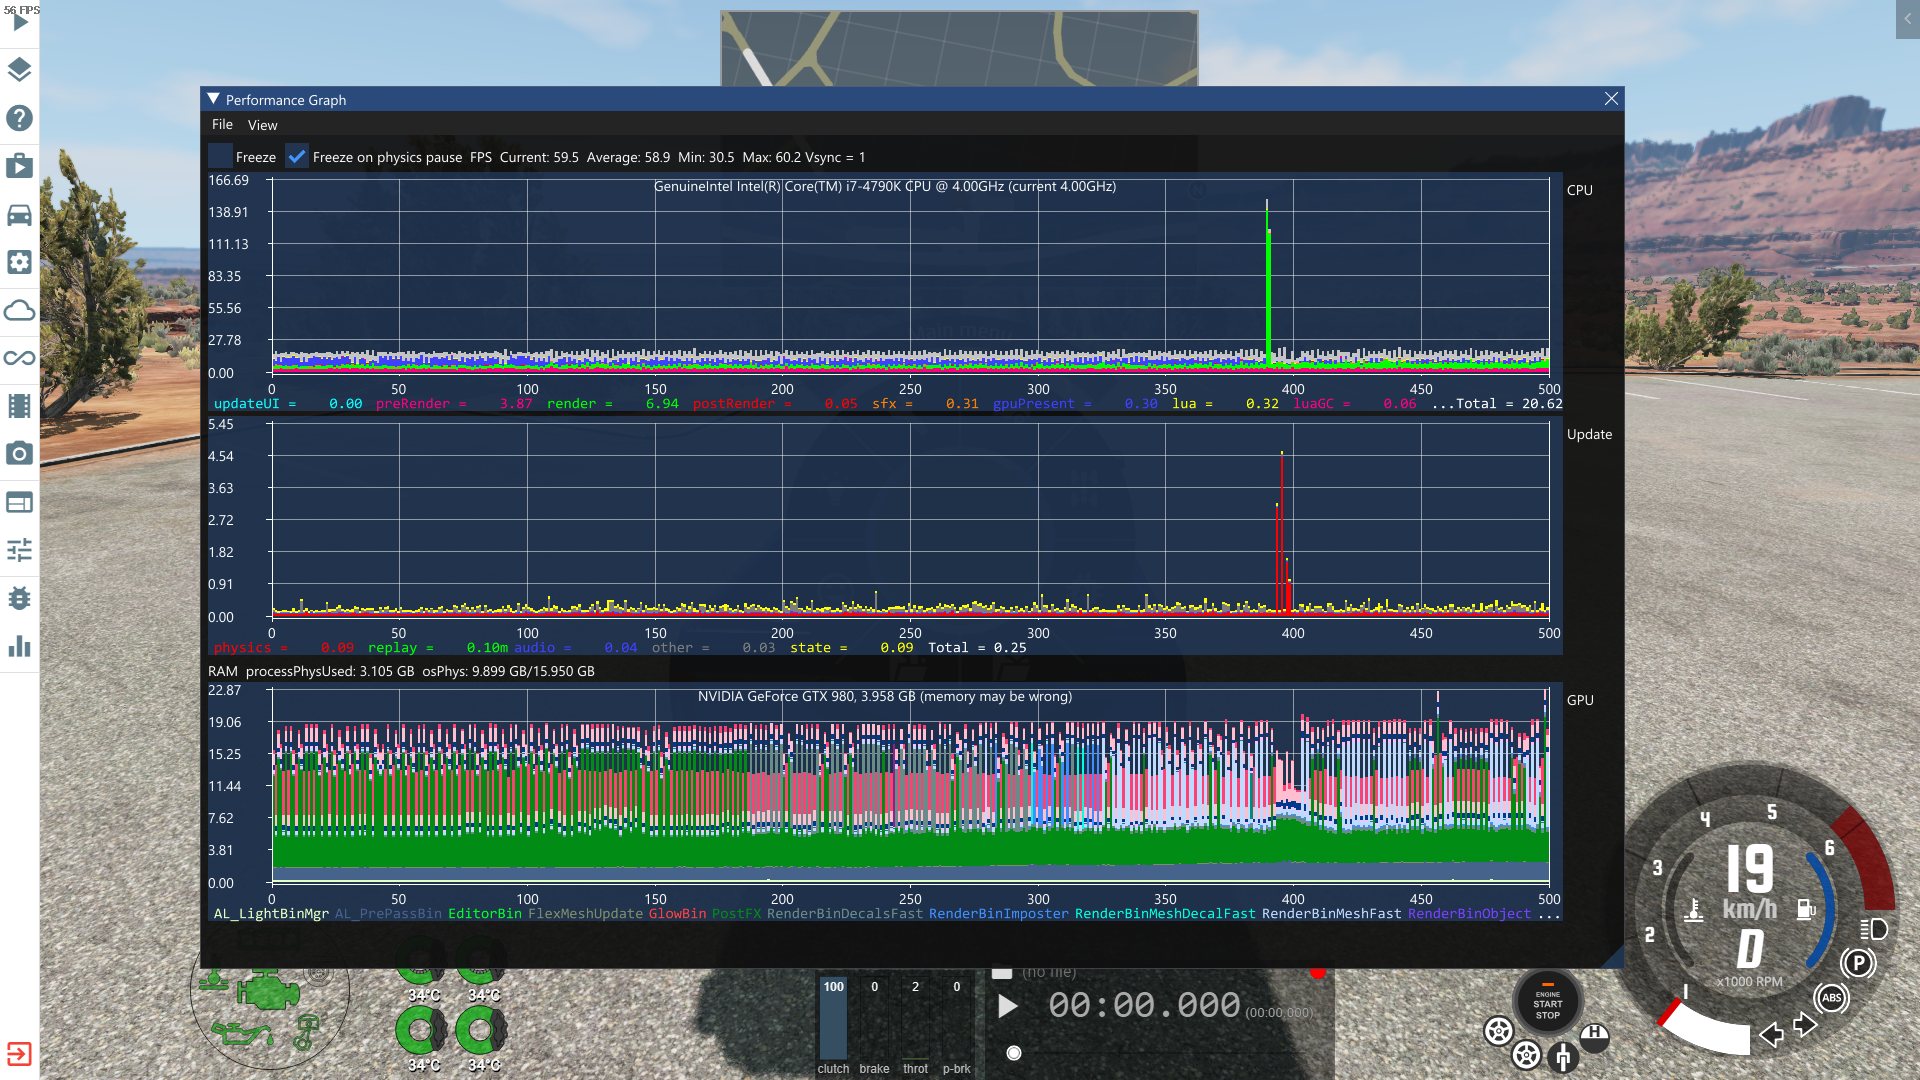The height and width of the screenshot is (1080, 1920).
Task: Click the Update graph plot area
Action: click(x=910, y=520)
